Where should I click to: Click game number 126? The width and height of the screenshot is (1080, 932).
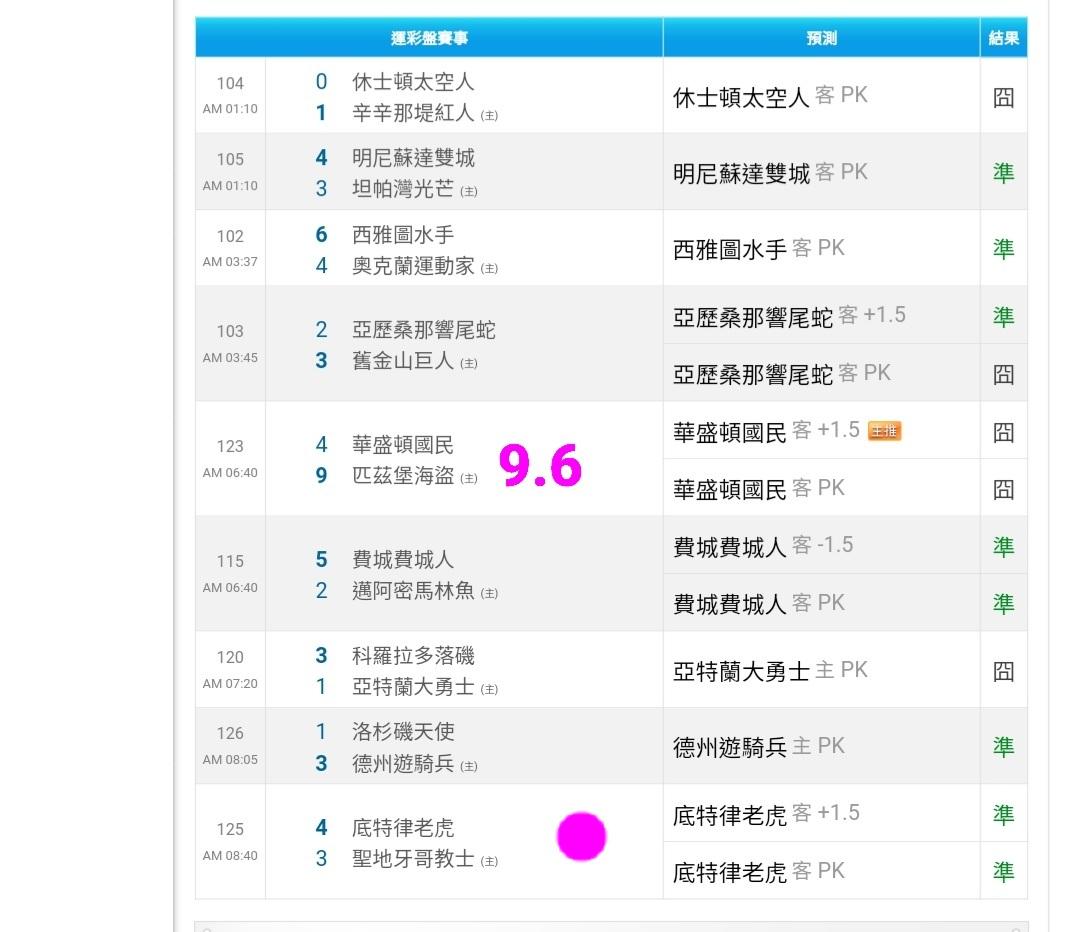click(230, 734)
